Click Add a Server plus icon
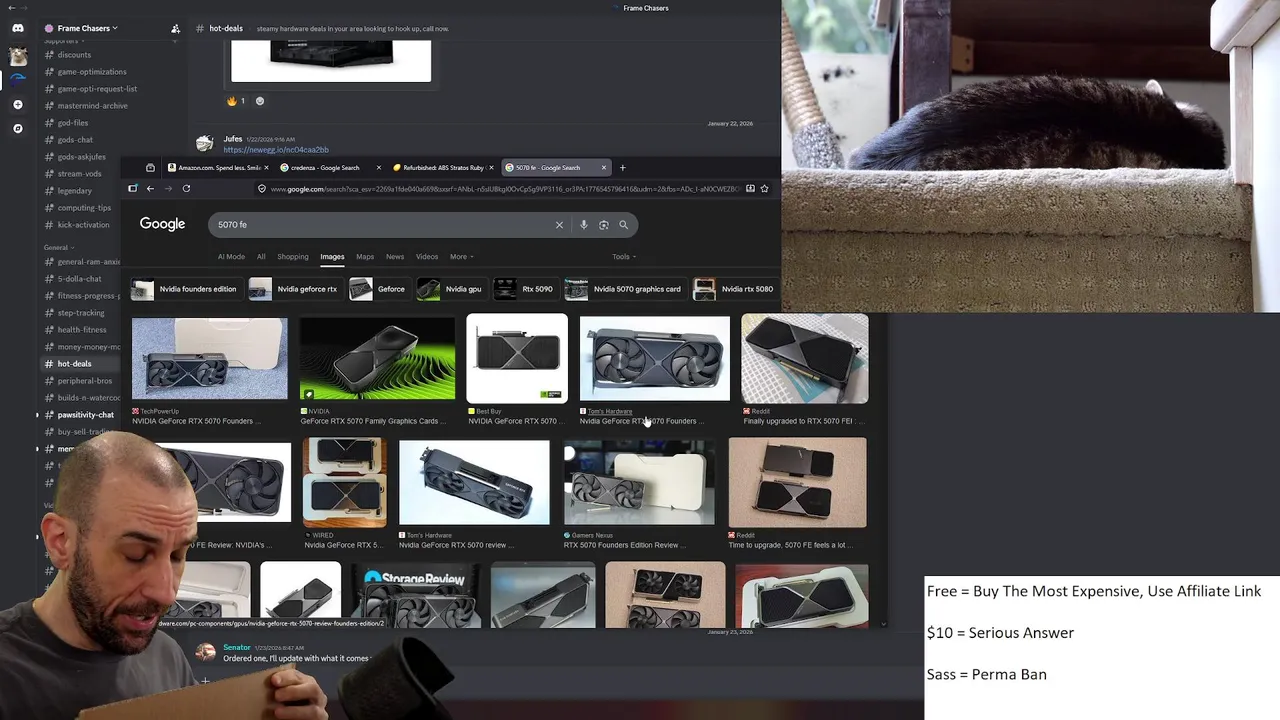Screen dimensions: 1280x720 17,104
